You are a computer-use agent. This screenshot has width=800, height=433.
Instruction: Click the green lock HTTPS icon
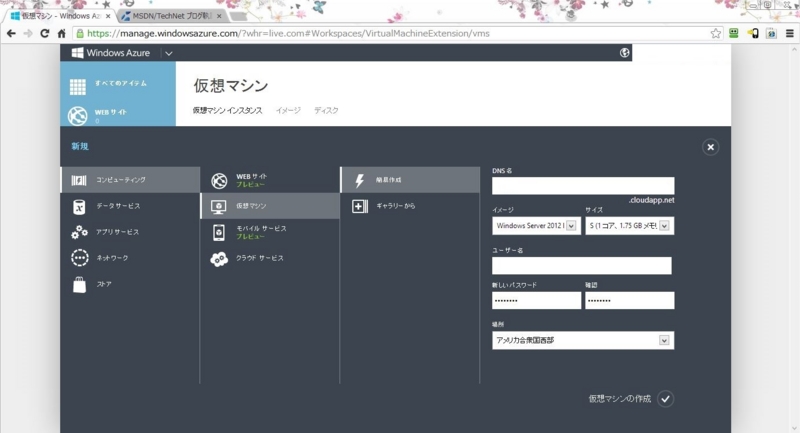(80, 34)
